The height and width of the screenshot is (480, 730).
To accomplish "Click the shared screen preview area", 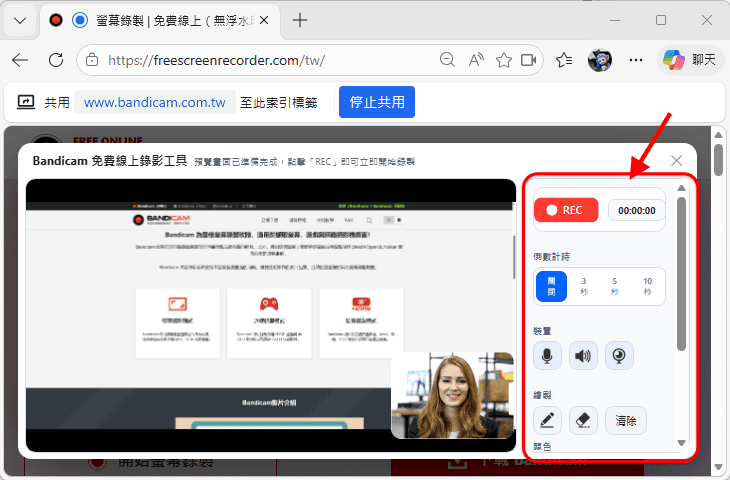I will coord(270,315).
